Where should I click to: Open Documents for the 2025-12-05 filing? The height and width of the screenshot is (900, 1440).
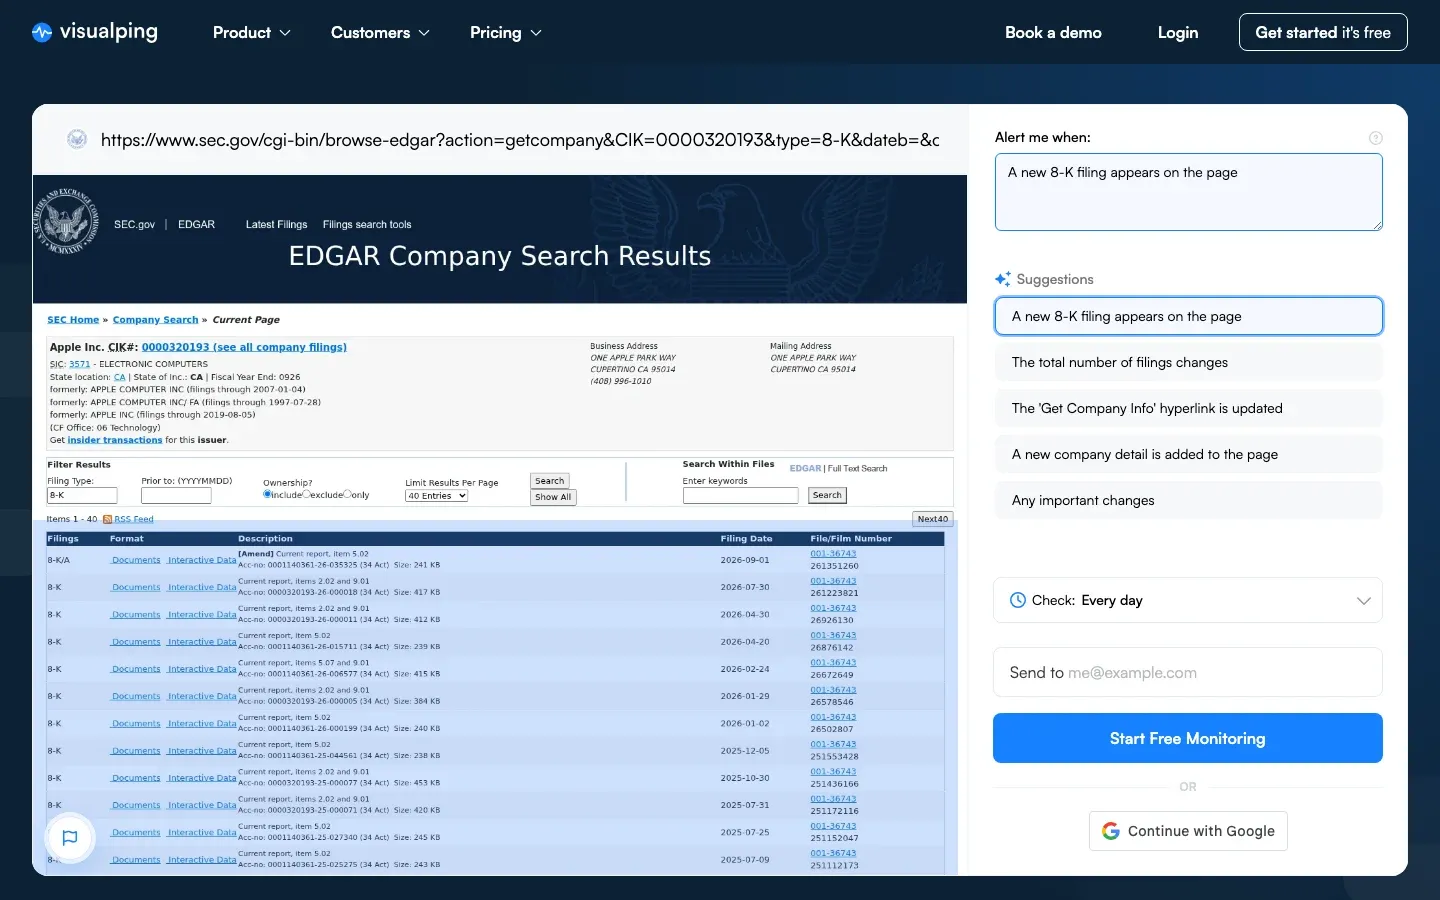pos(136,751)
